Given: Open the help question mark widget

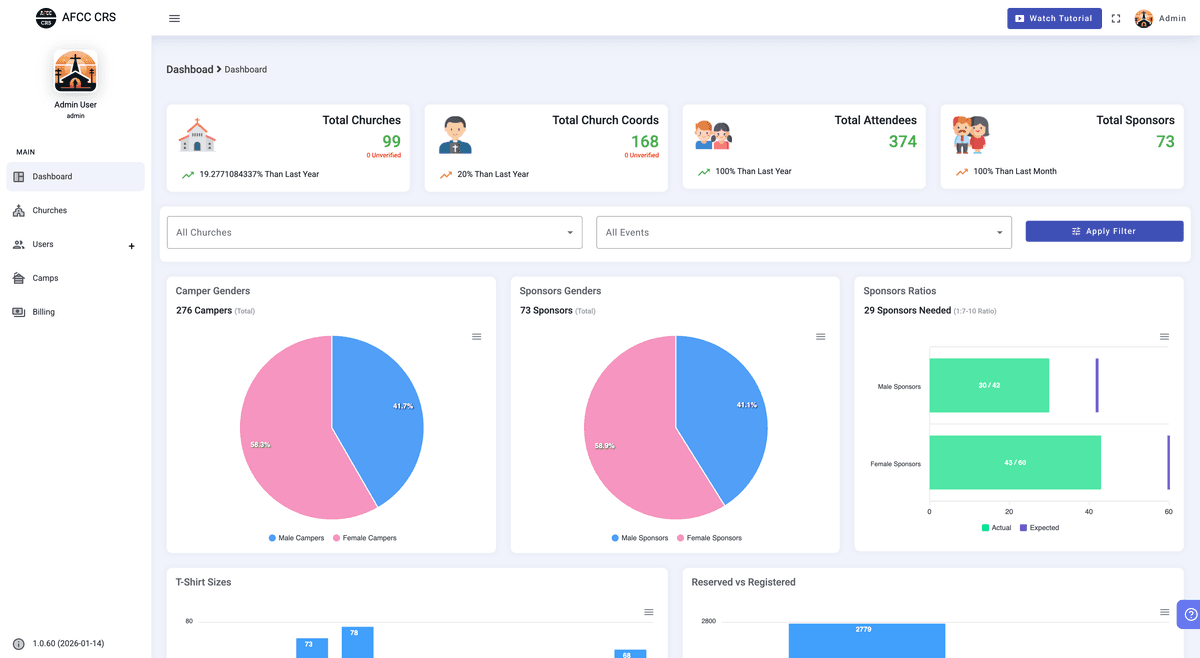Looking at the screenshot, I should coord(1190,614).
